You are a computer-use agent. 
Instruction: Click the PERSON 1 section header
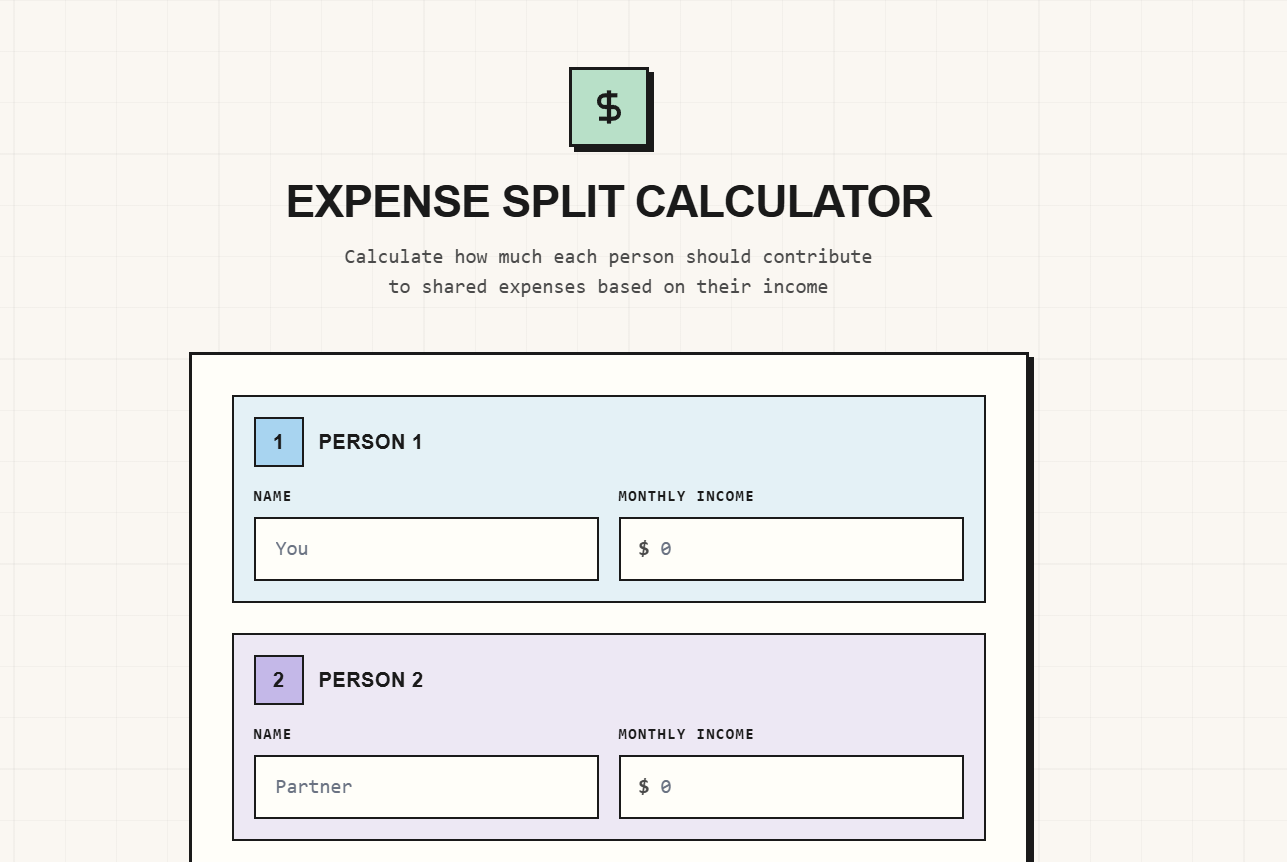point(371,442)
